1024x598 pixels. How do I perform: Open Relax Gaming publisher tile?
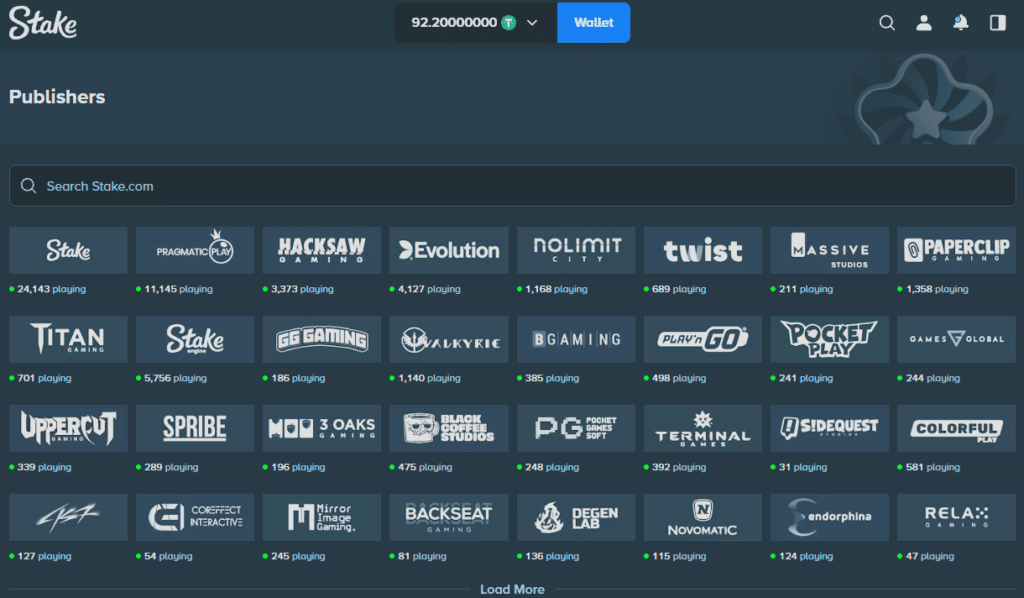tap(956, 518)
